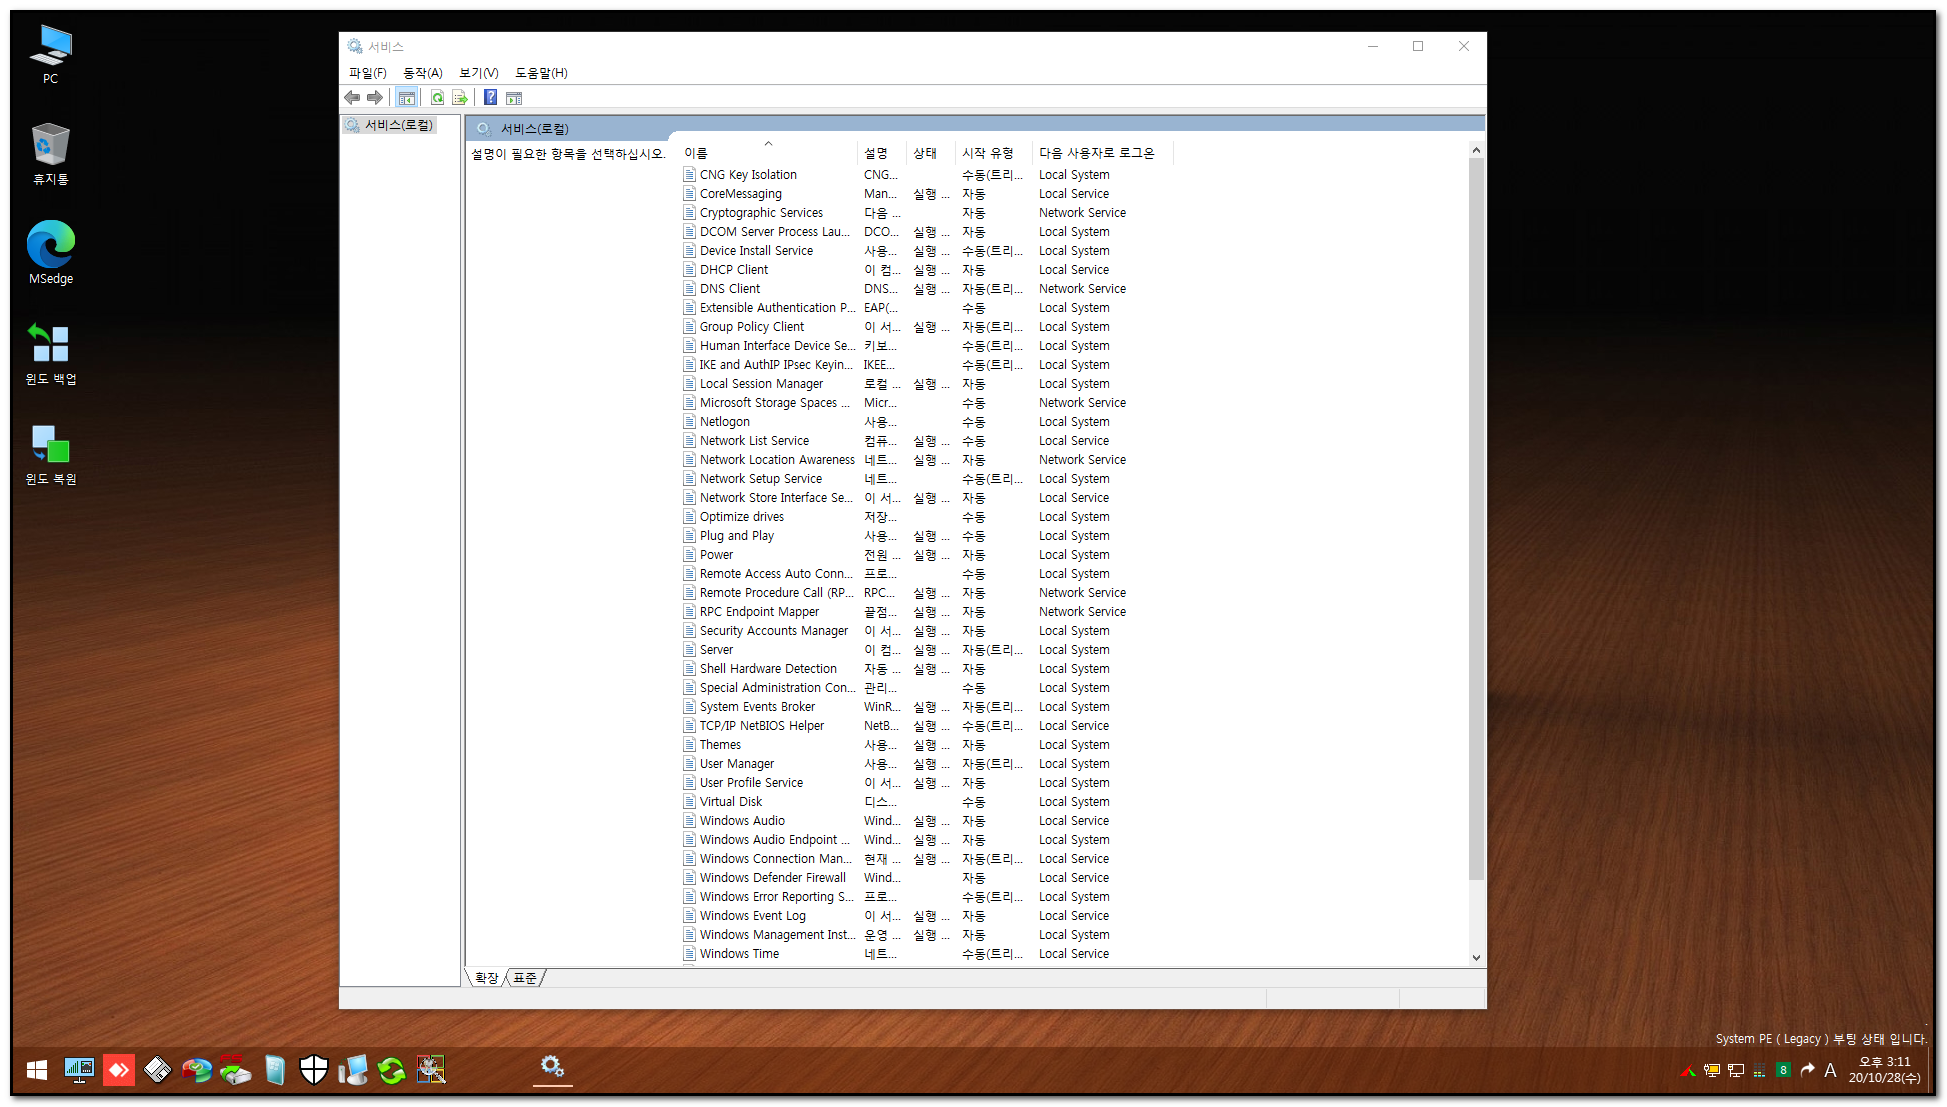Toggle the show/hide action pane icon
Image resolution: width=1947 pixels, height=1107 pixels.
514,97
